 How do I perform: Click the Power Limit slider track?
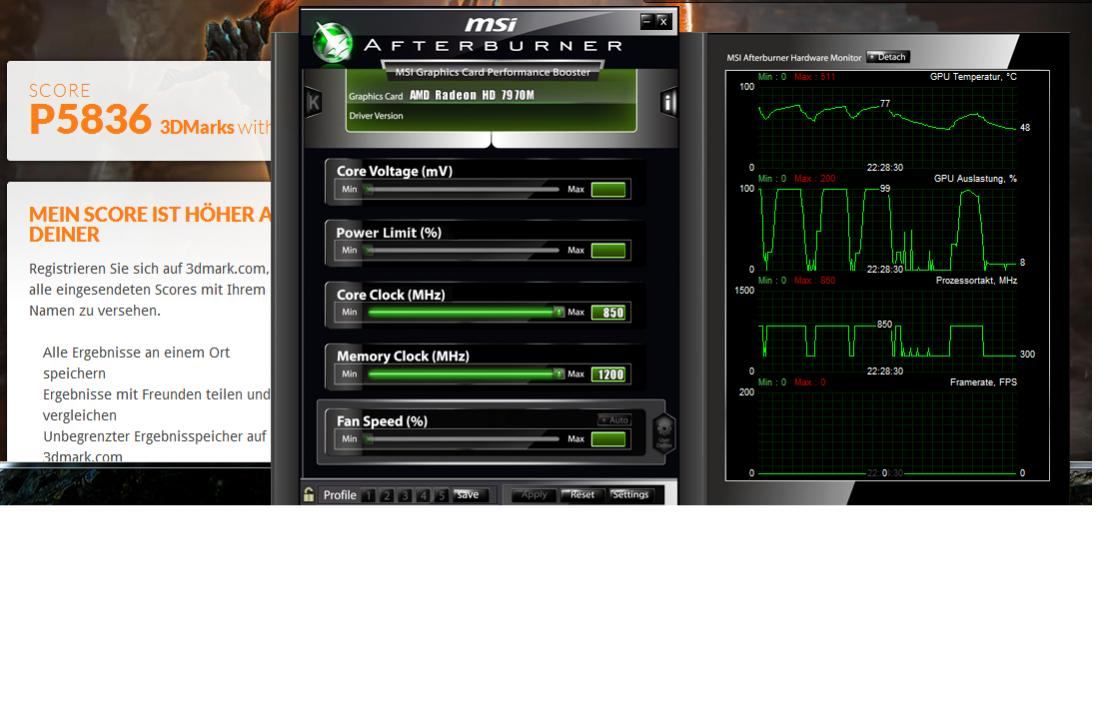pos(463,250)
